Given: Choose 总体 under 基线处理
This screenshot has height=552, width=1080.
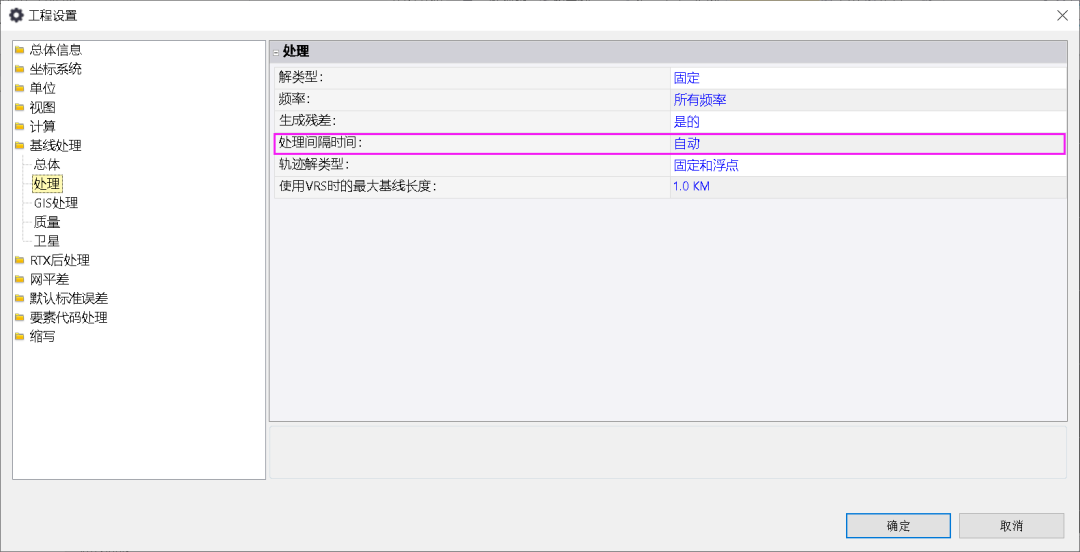Looking at the screenshot, I should point(47,165).
